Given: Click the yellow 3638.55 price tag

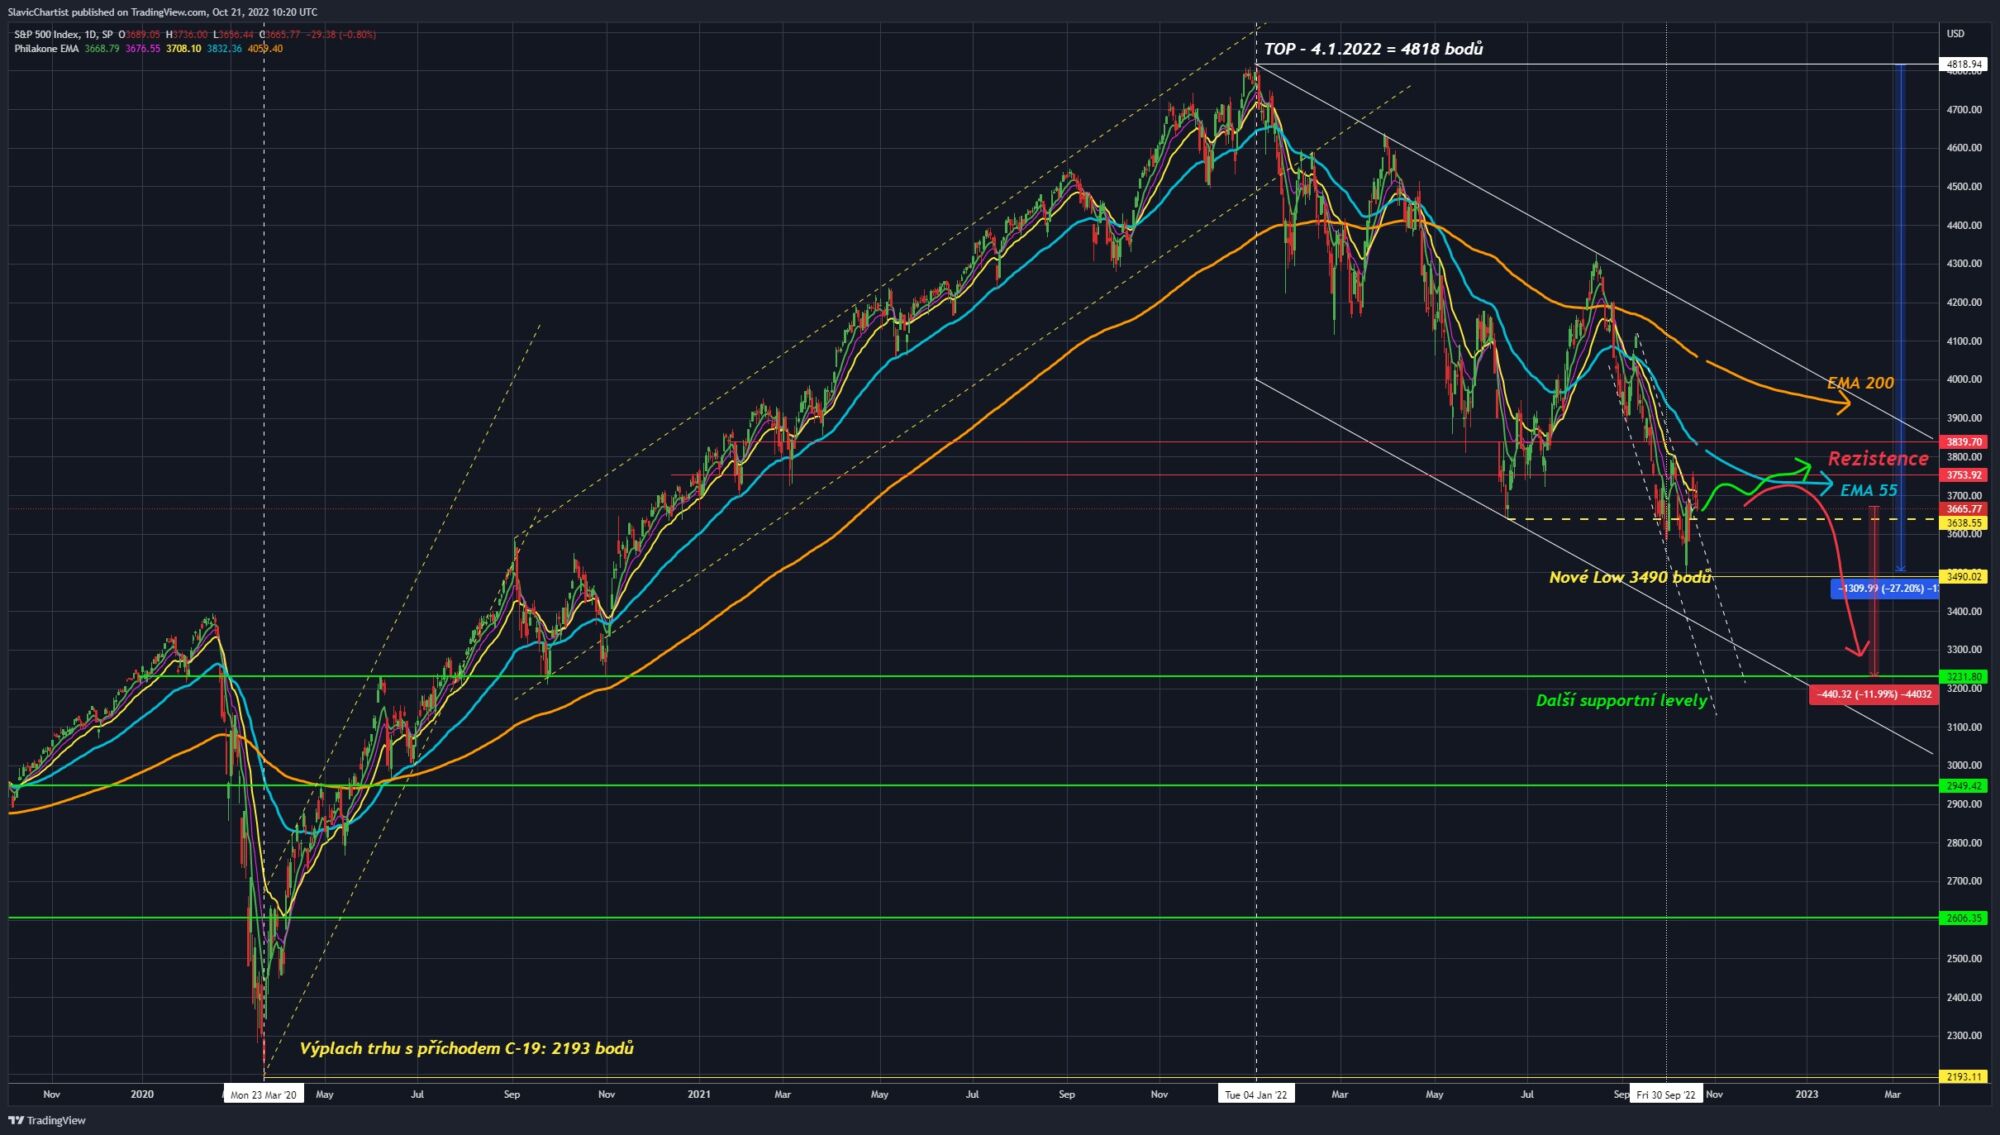Looking at the screenshot, I should click(1964, 522).
